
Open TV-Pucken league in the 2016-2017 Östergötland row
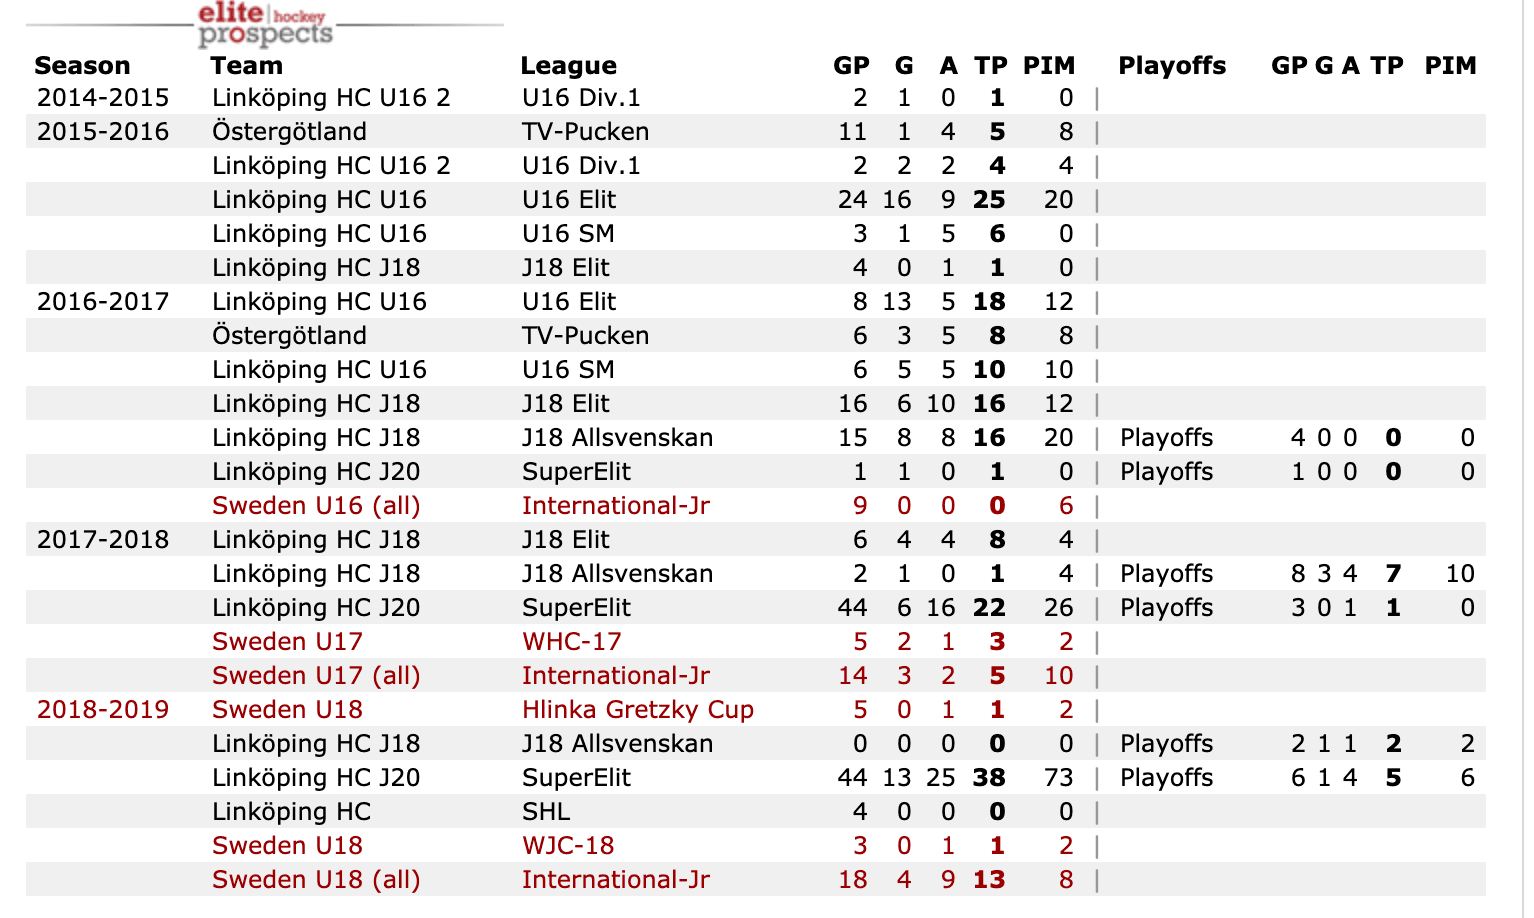coord(585,336)
